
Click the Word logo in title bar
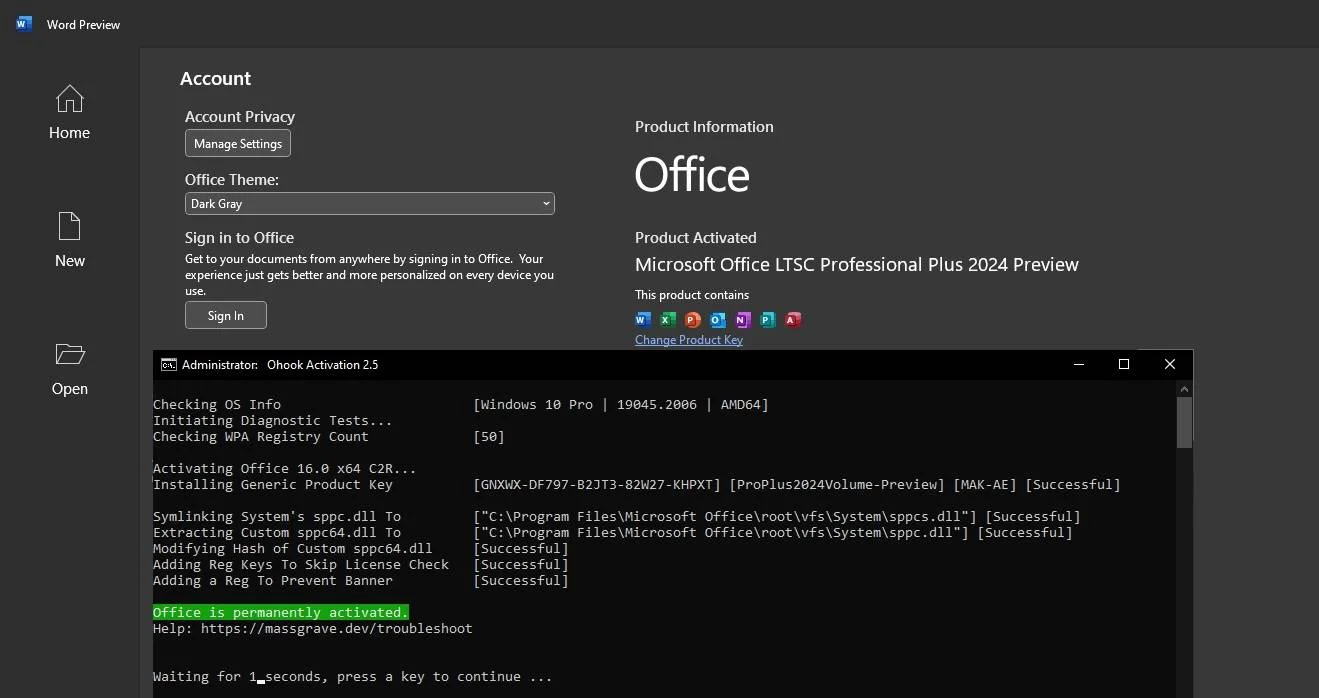[x=24, y=24]
